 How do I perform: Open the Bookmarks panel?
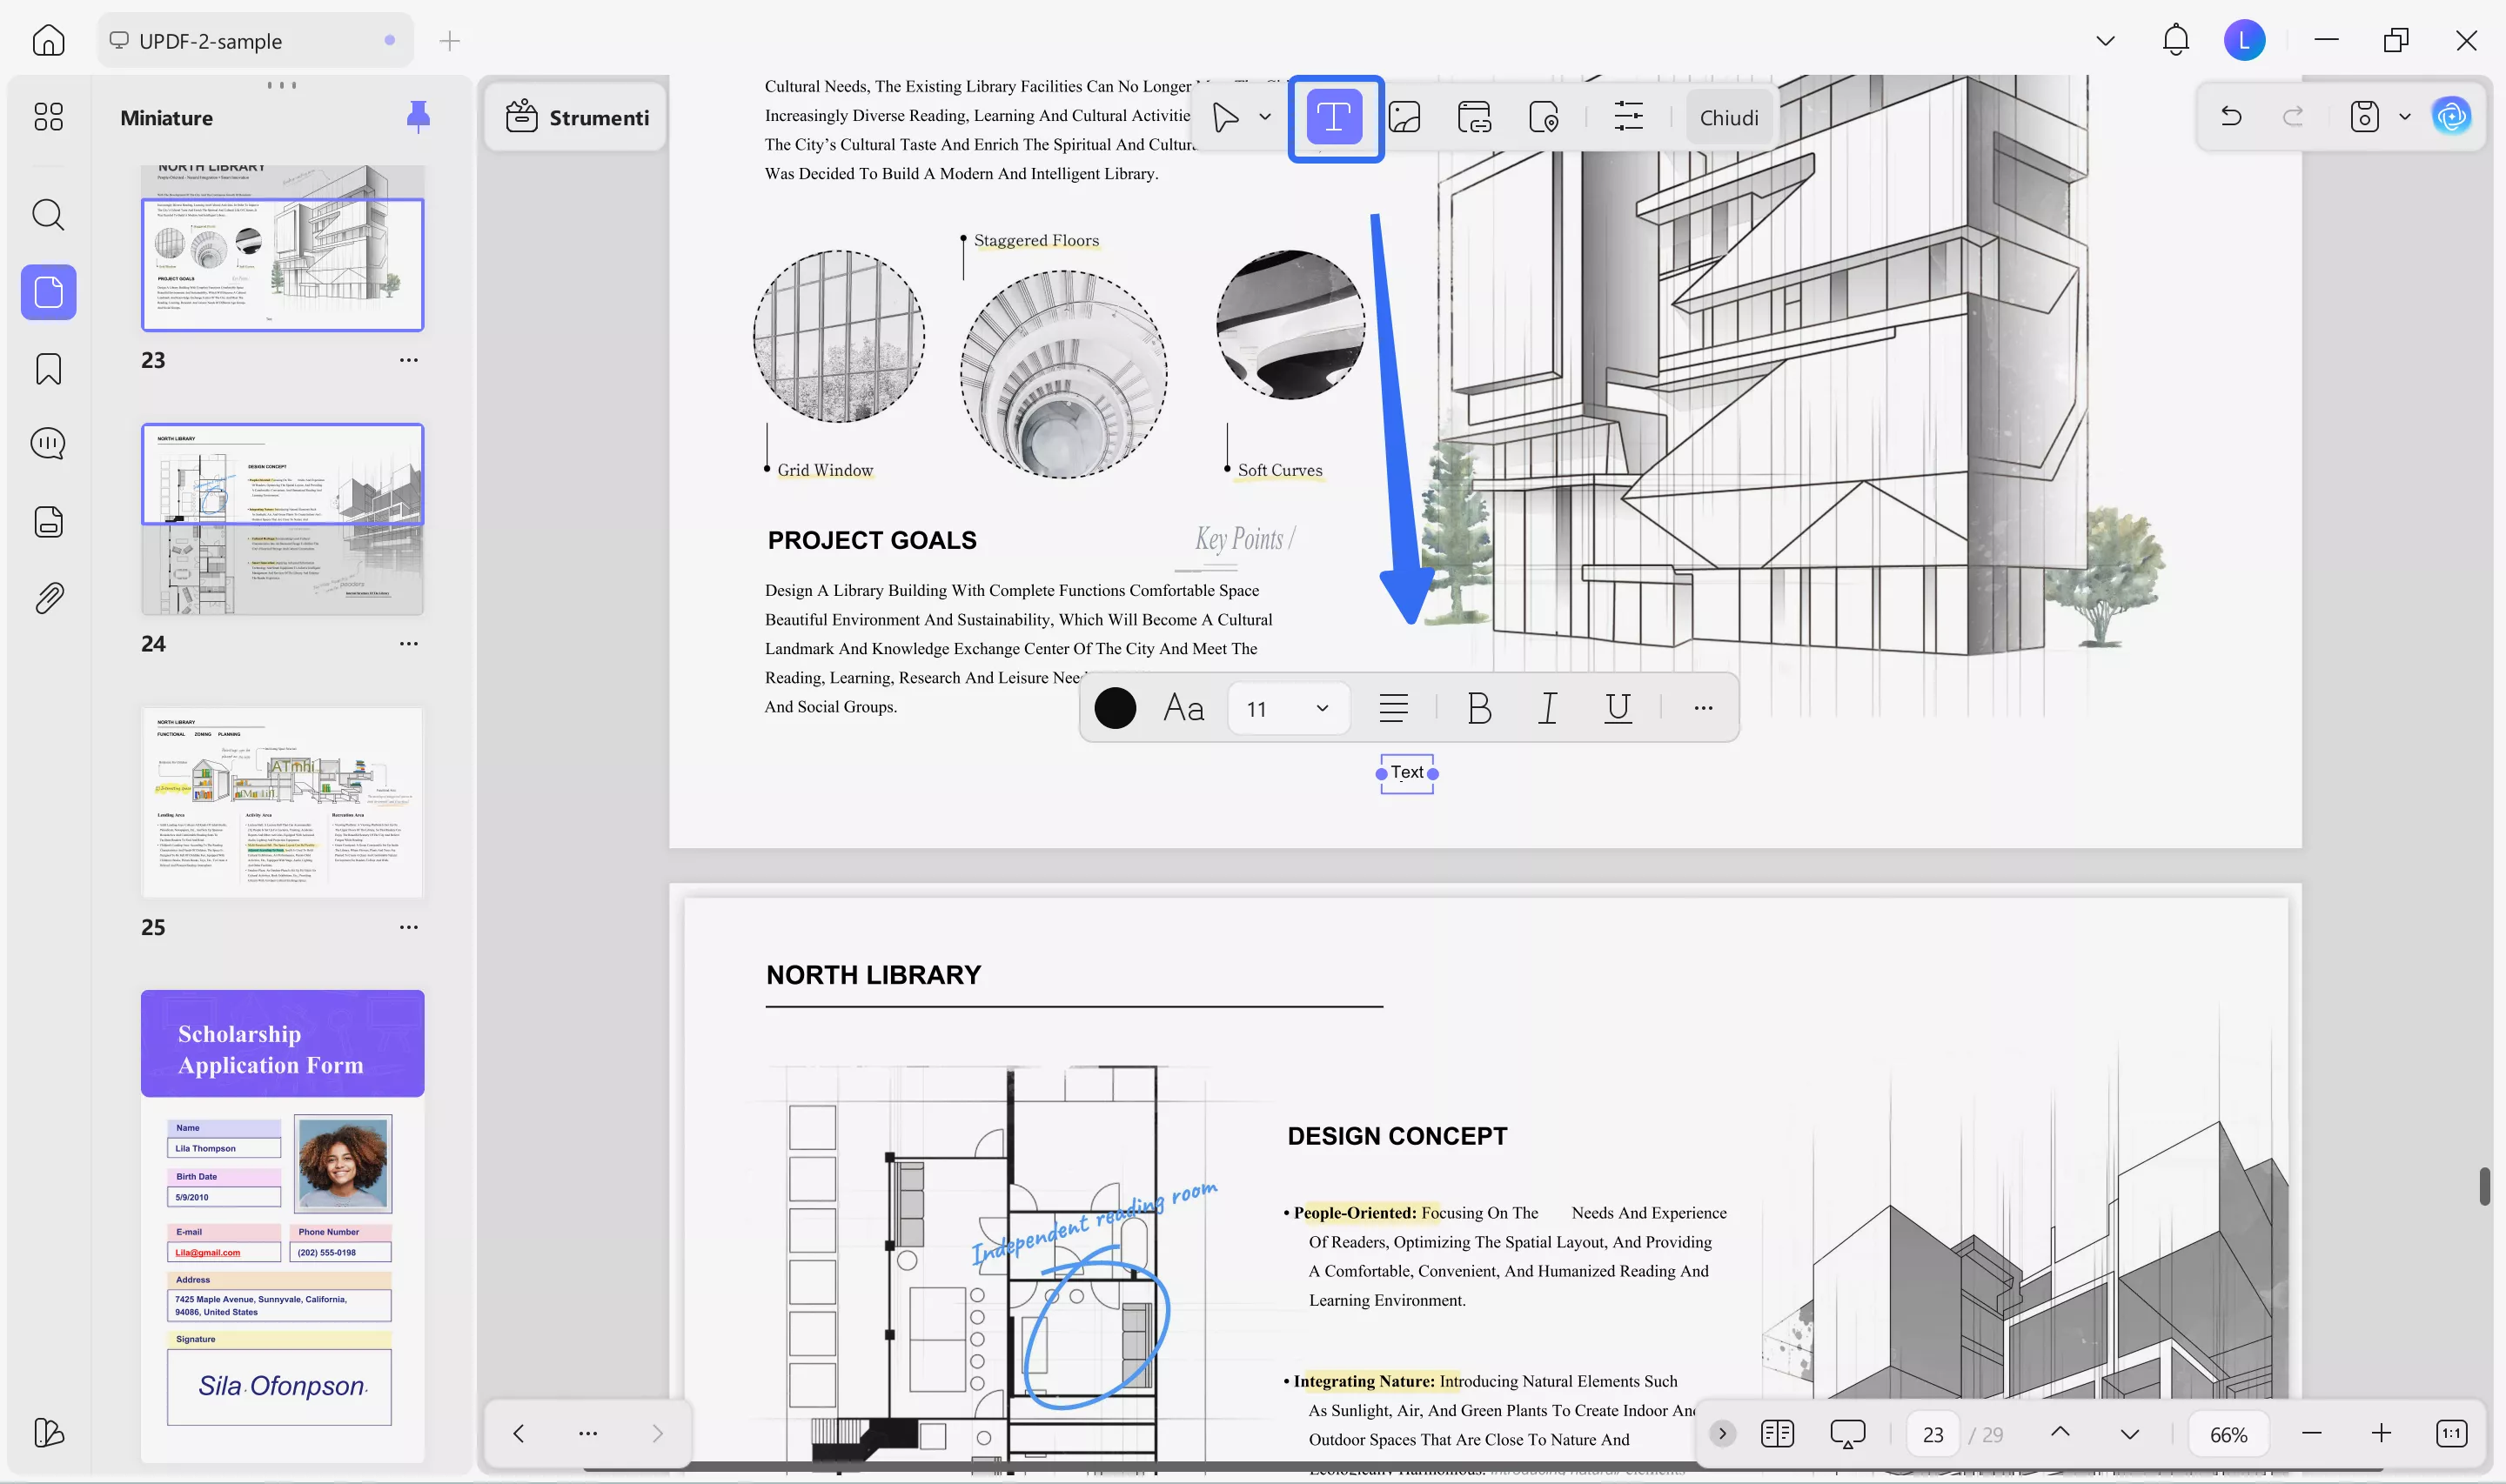[47, 368]
